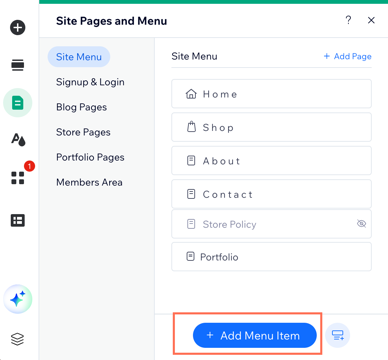Click the shopping bag icon beside Shop
The width and height of the screenshot is (388, 360).
[191, 127]
